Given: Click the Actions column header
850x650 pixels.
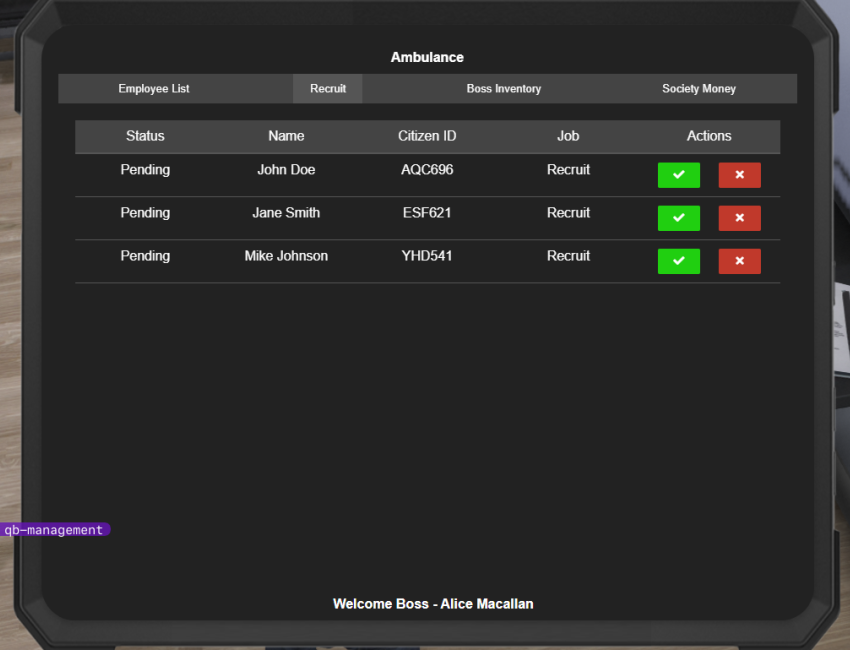Looking at the screenshot, I should (709, 136).
